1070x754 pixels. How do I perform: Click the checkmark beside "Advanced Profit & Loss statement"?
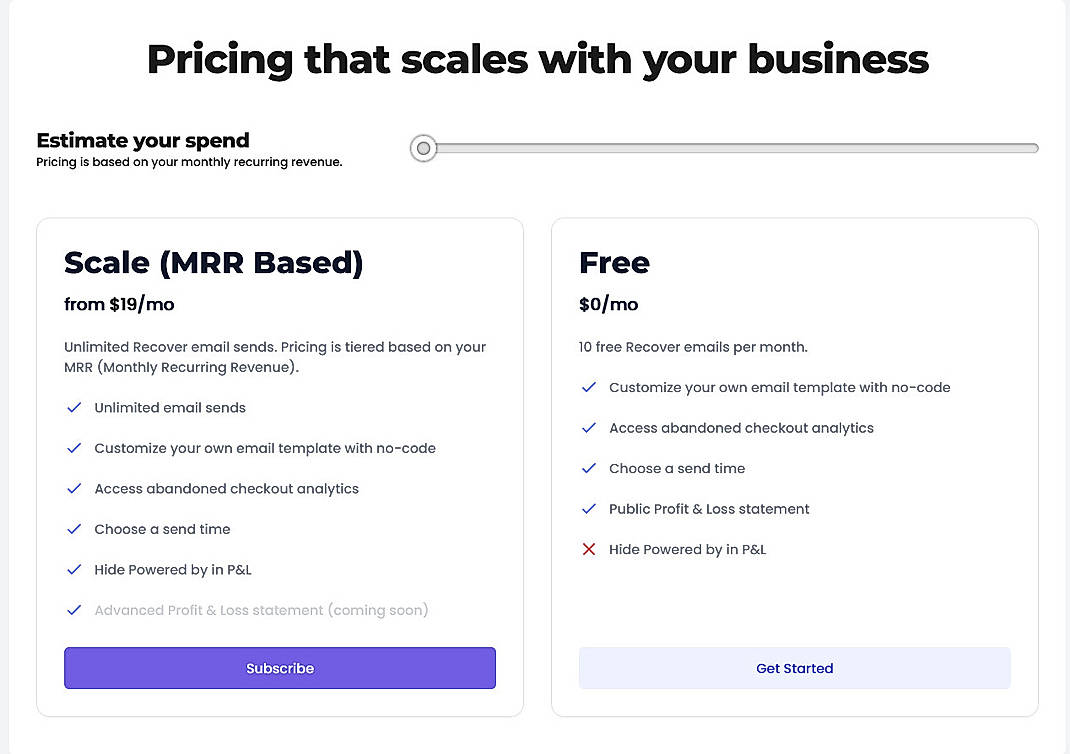pos(74,609)
